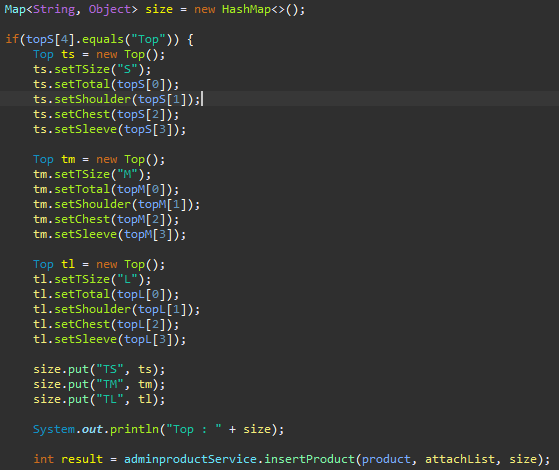Image resolution: width=559 pixels, height=470 pixels.
Task: Click the 'int result' declaration
Action: coord(68,459)
